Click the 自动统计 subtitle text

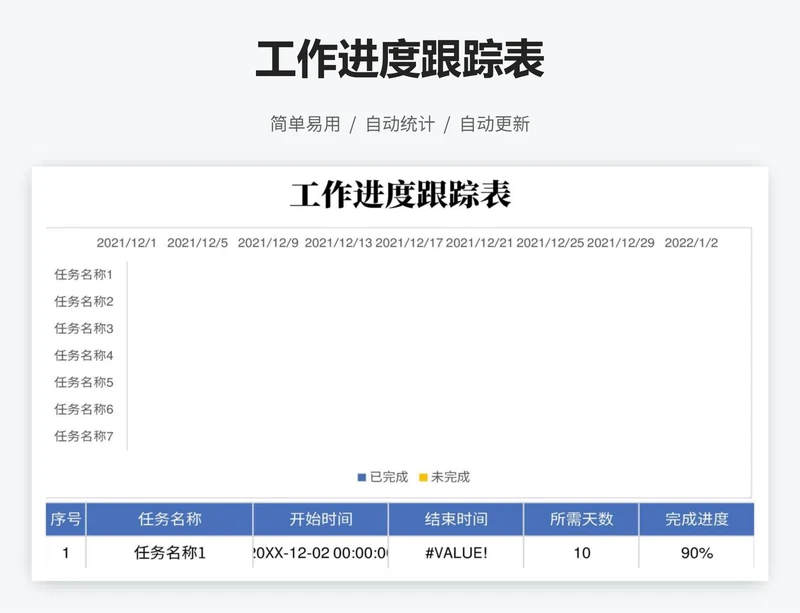399,124
